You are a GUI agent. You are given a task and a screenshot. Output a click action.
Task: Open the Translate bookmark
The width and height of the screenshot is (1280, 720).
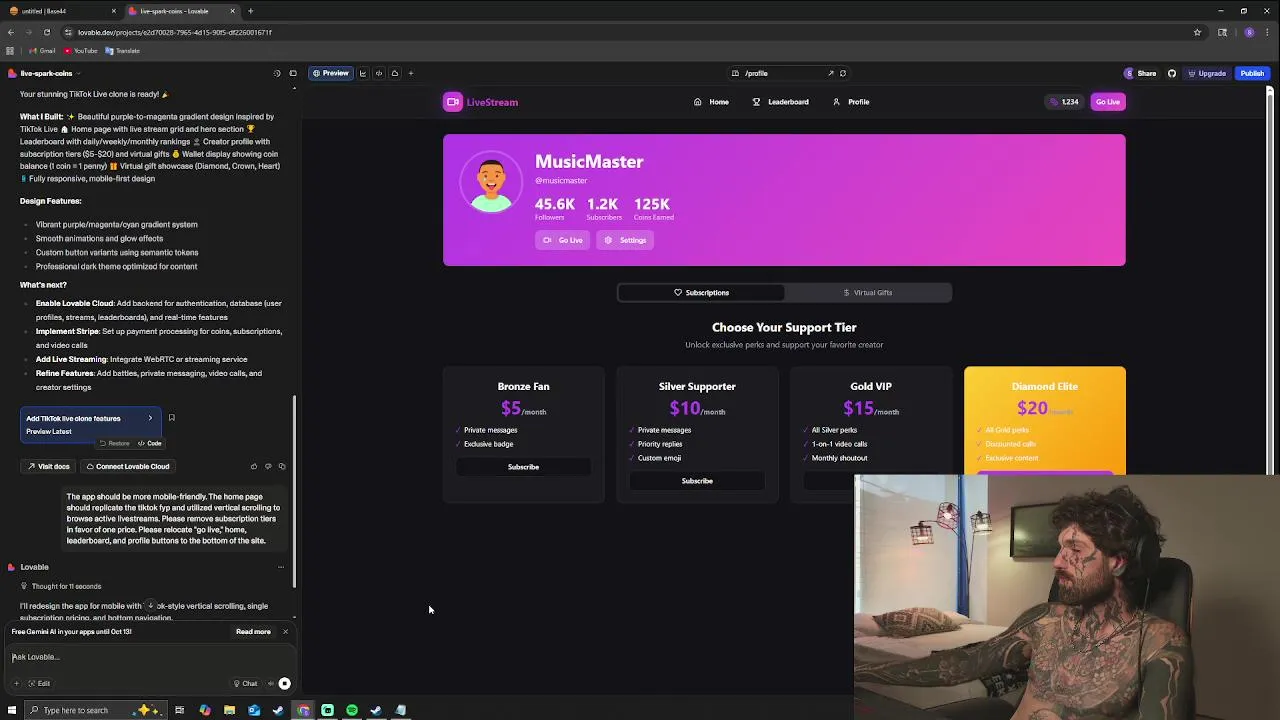point(122,51)
